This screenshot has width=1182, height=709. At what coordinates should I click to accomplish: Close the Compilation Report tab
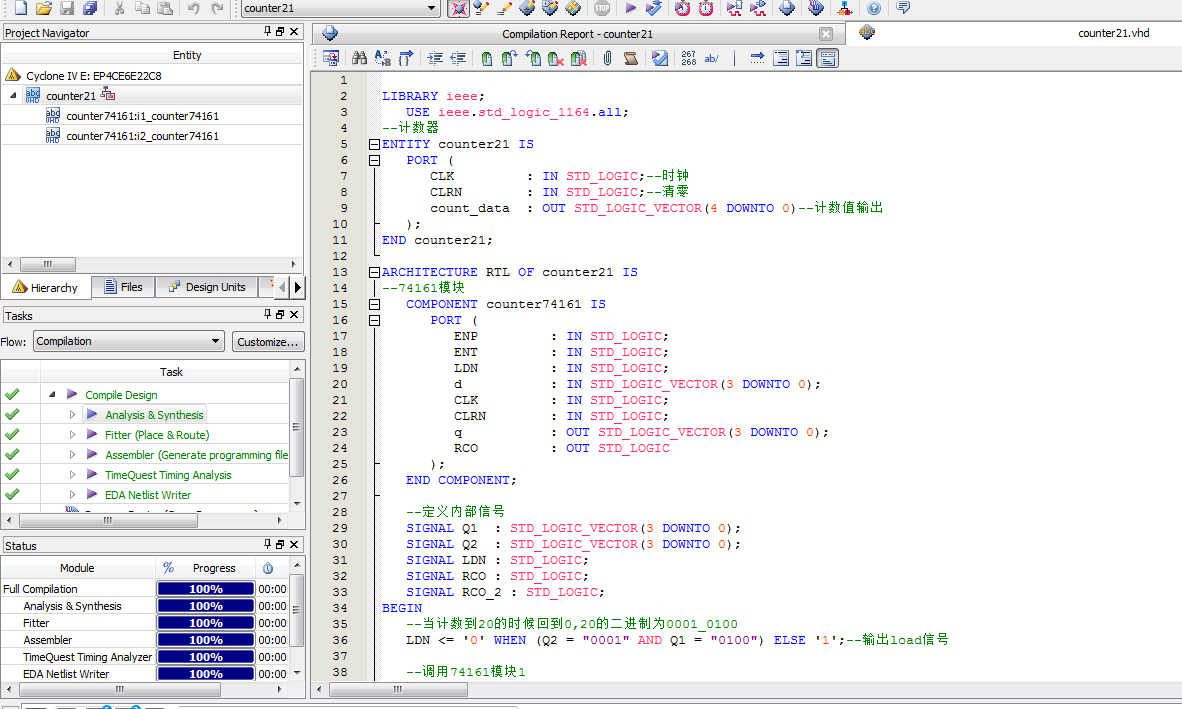click(x=825, y=34)
